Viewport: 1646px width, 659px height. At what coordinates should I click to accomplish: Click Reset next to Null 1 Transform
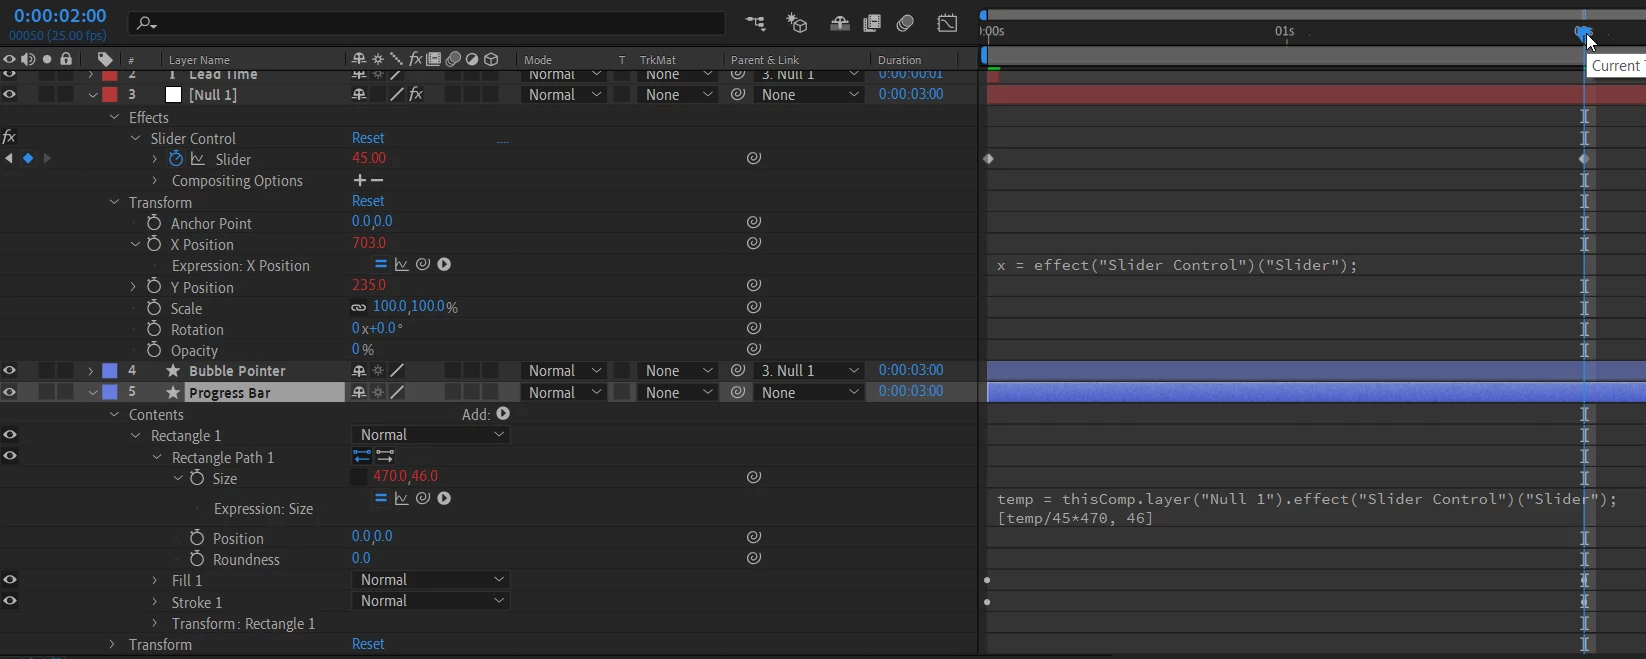[368, 201]
